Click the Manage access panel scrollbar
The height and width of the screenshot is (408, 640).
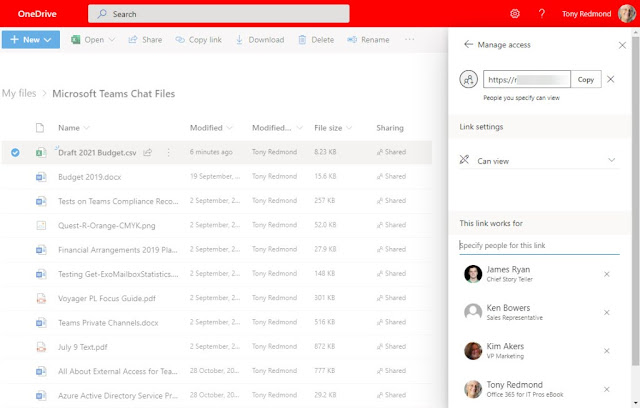636,200
